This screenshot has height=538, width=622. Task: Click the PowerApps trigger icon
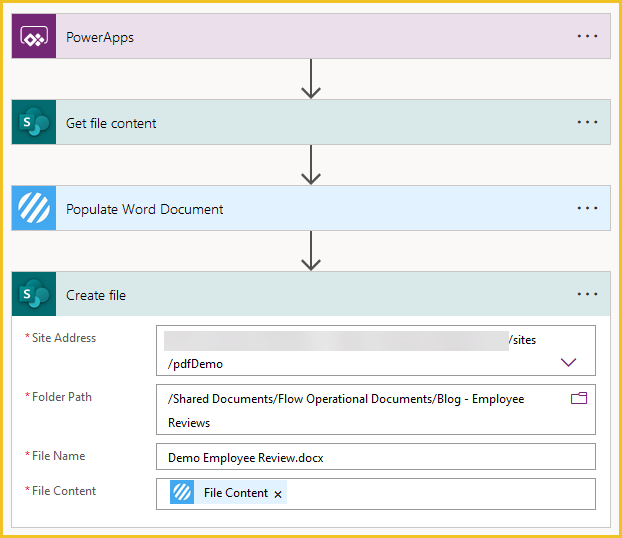[x=34, y=36]
